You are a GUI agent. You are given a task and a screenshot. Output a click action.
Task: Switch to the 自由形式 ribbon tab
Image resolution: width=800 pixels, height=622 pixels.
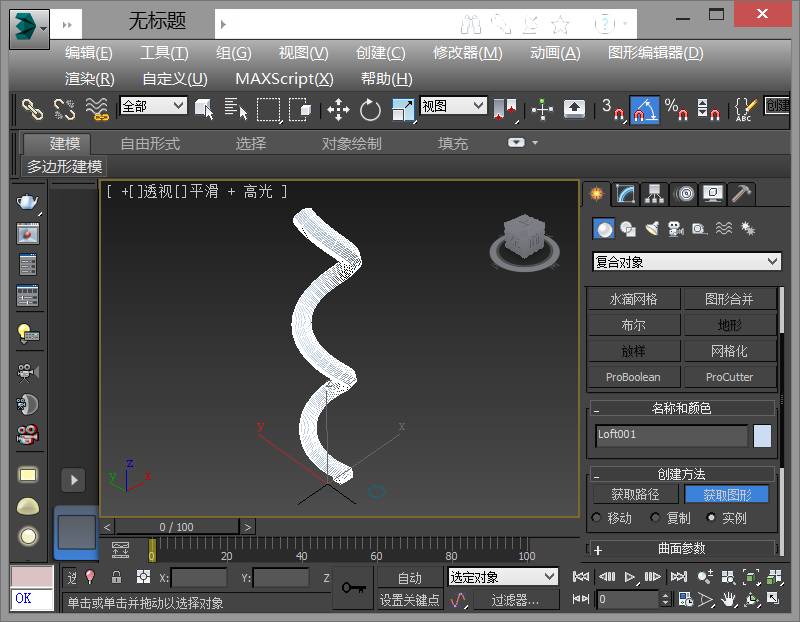[x=150, y=143]
